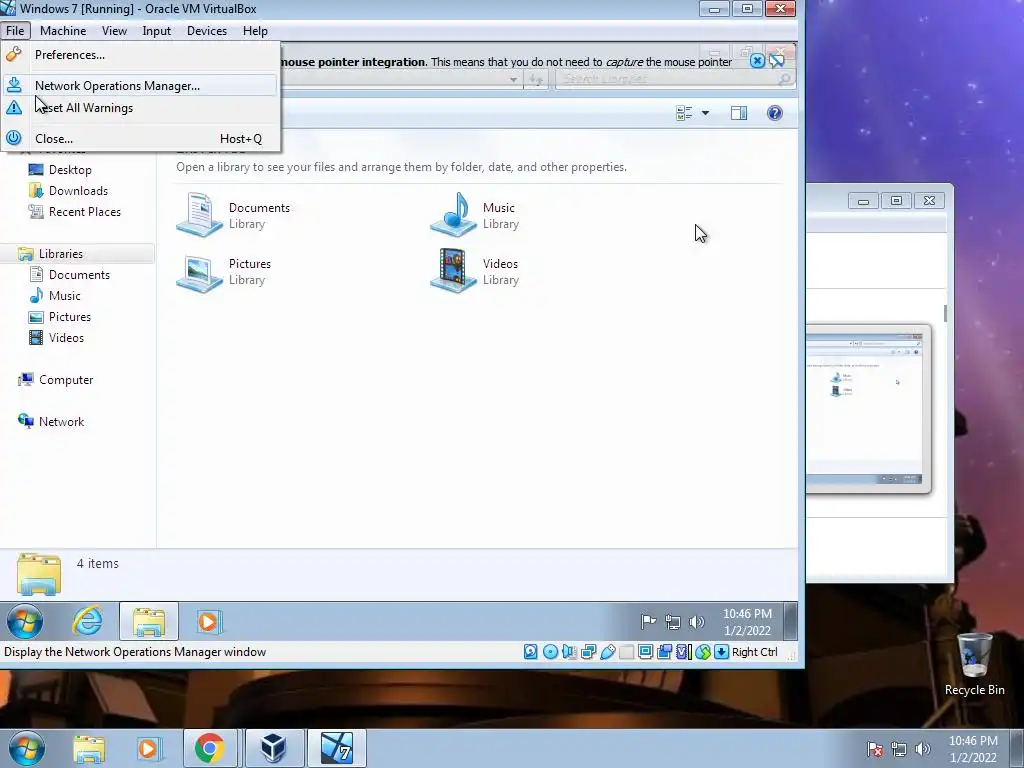Click hard disk activity status icon
The width and height of the screenshot is (1024, 768).
pyautogui.click(x=531, y=652)
